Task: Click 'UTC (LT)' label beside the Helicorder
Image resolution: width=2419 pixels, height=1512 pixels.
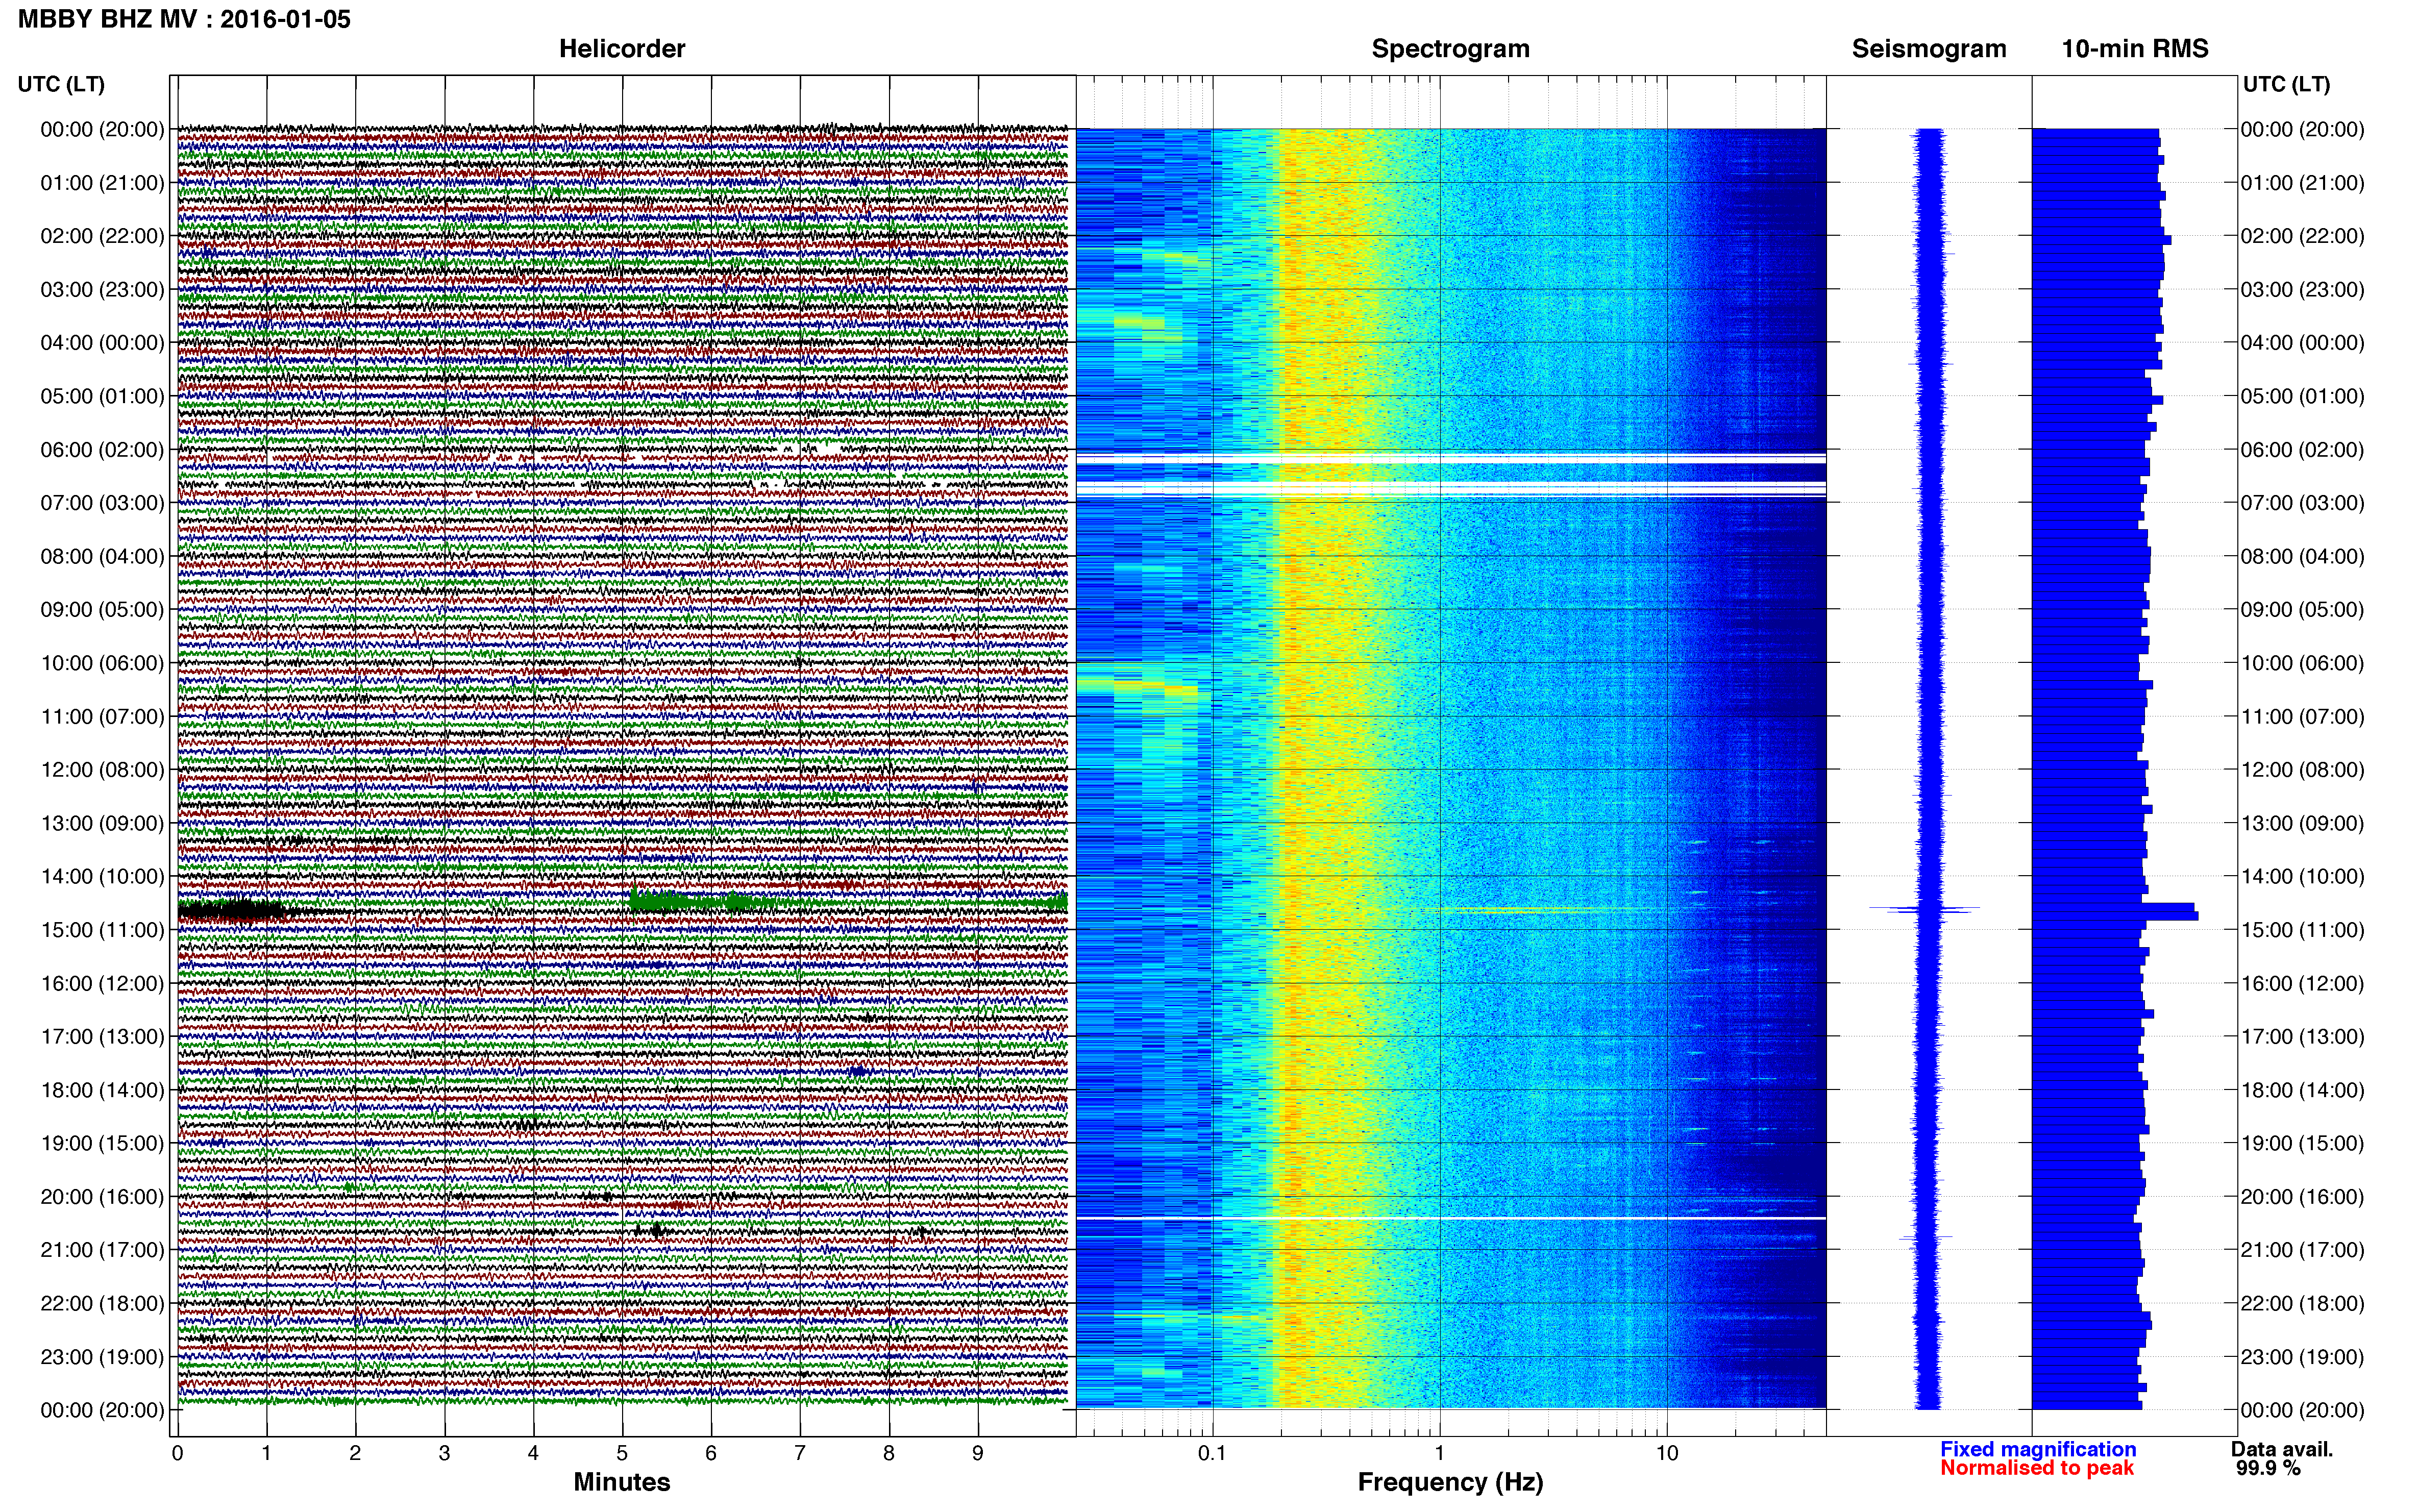Action: [x=61, y=84]
